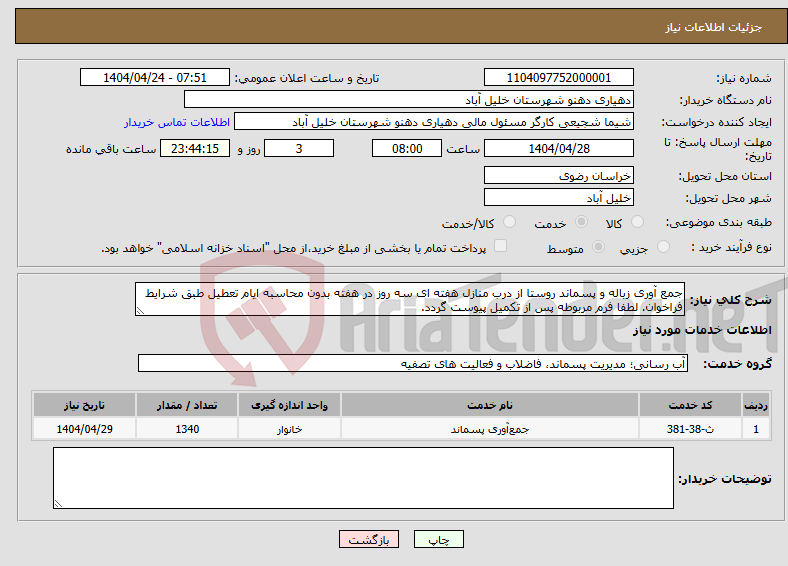Click the service name cell جمع‌آوری پسماند
The width and height of the screenshot is (788, 566).
489,429
